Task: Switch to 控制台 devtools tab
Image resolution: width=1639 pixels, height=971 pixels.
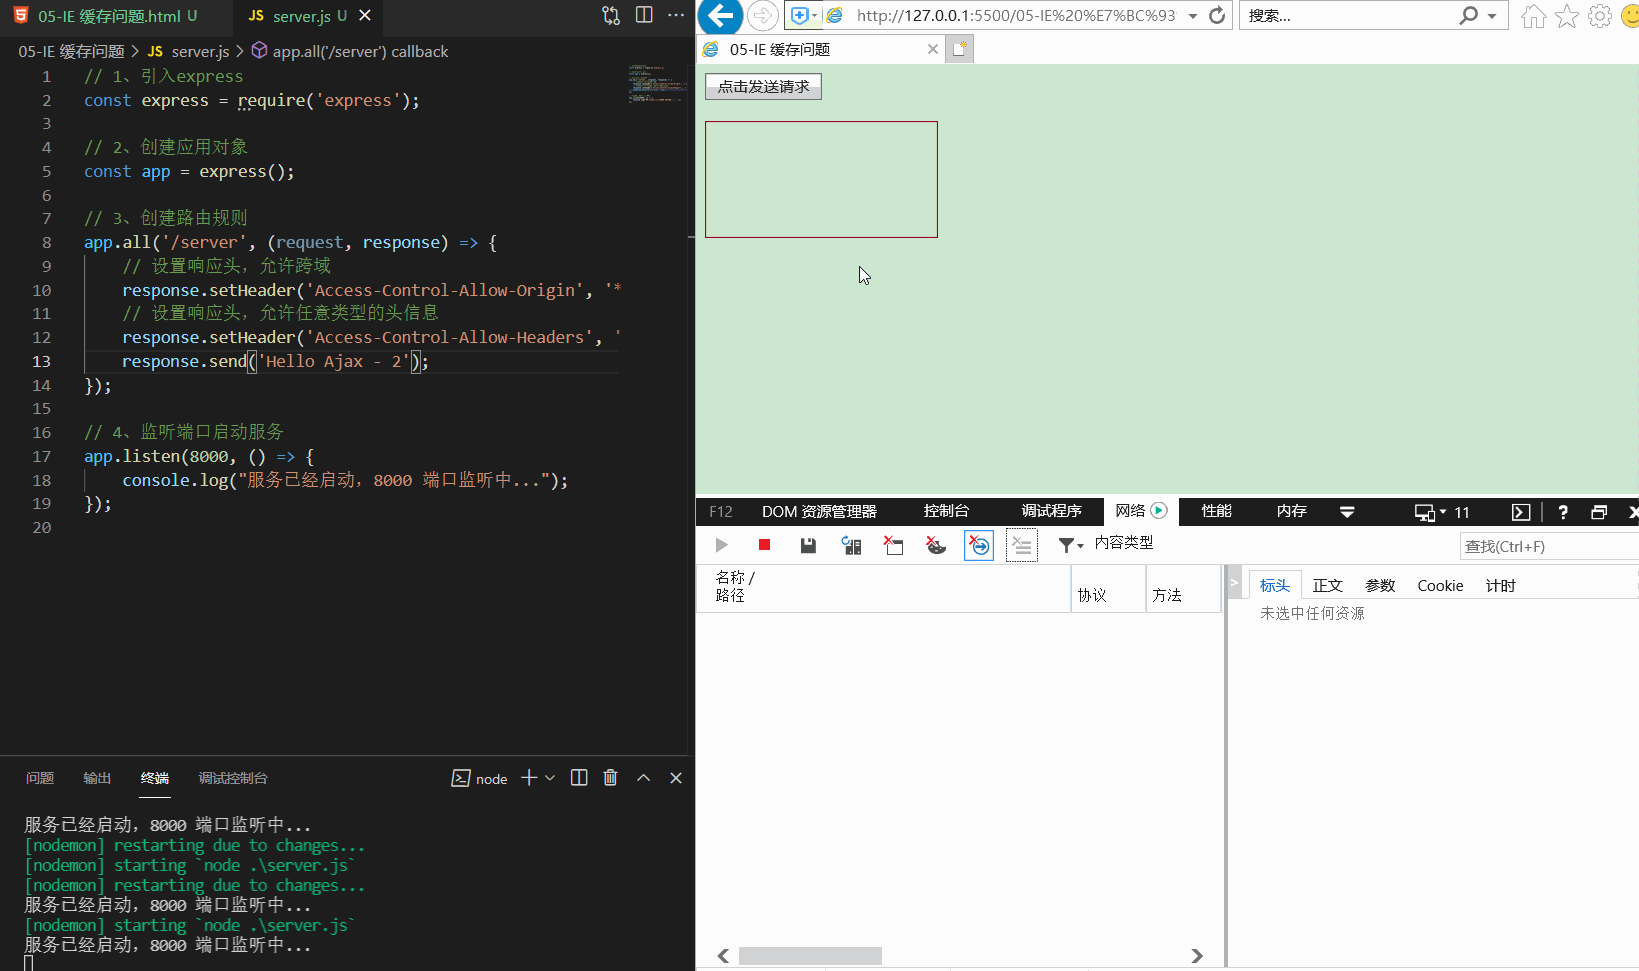Action: (946, 511)
